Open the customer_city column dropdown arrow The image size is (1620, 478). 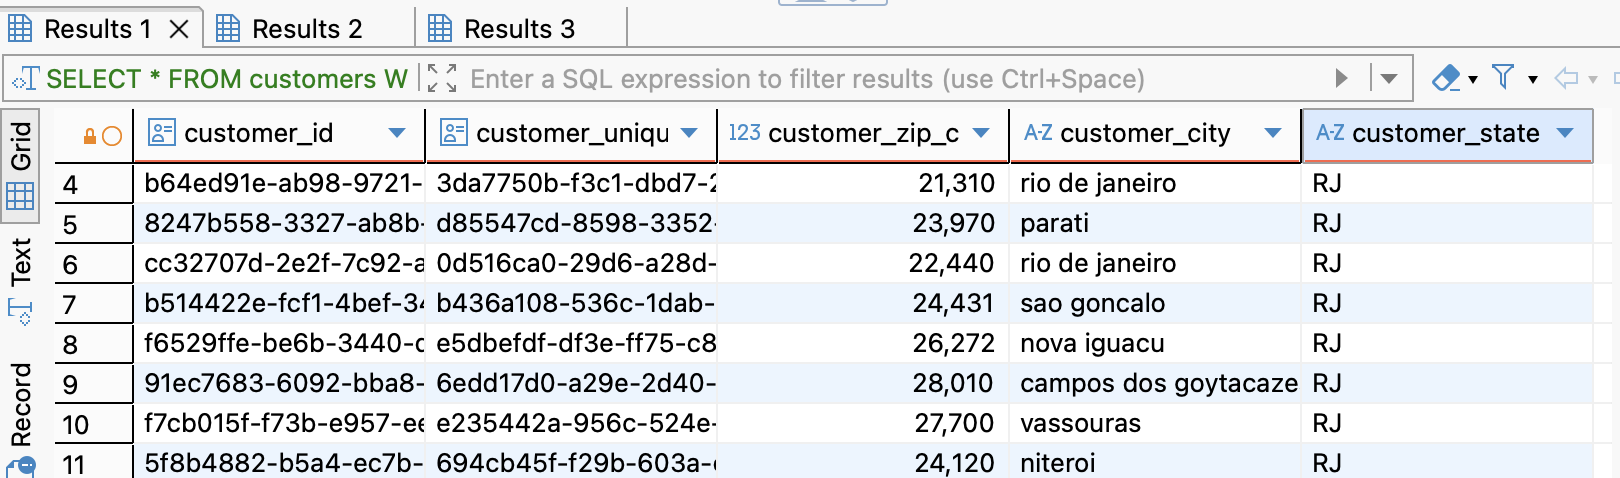click(x=1273, y=133)
